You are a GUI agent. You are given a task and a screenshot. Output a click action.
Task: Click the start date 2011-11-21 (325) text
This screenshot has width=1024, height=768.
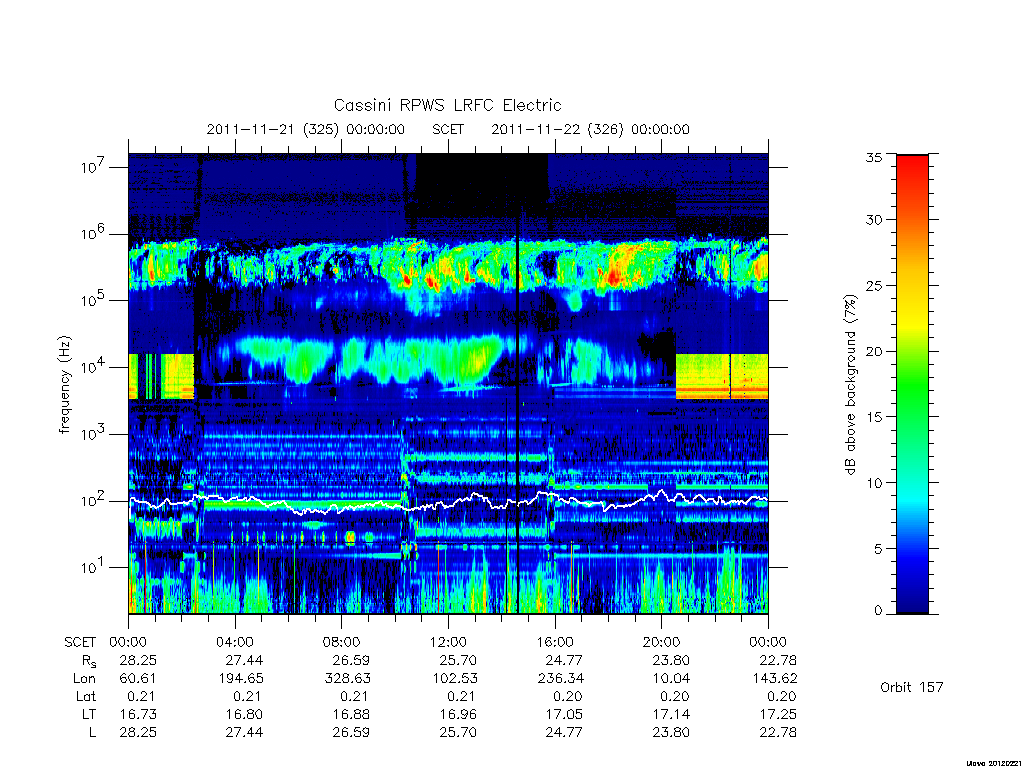pos(272,129)
